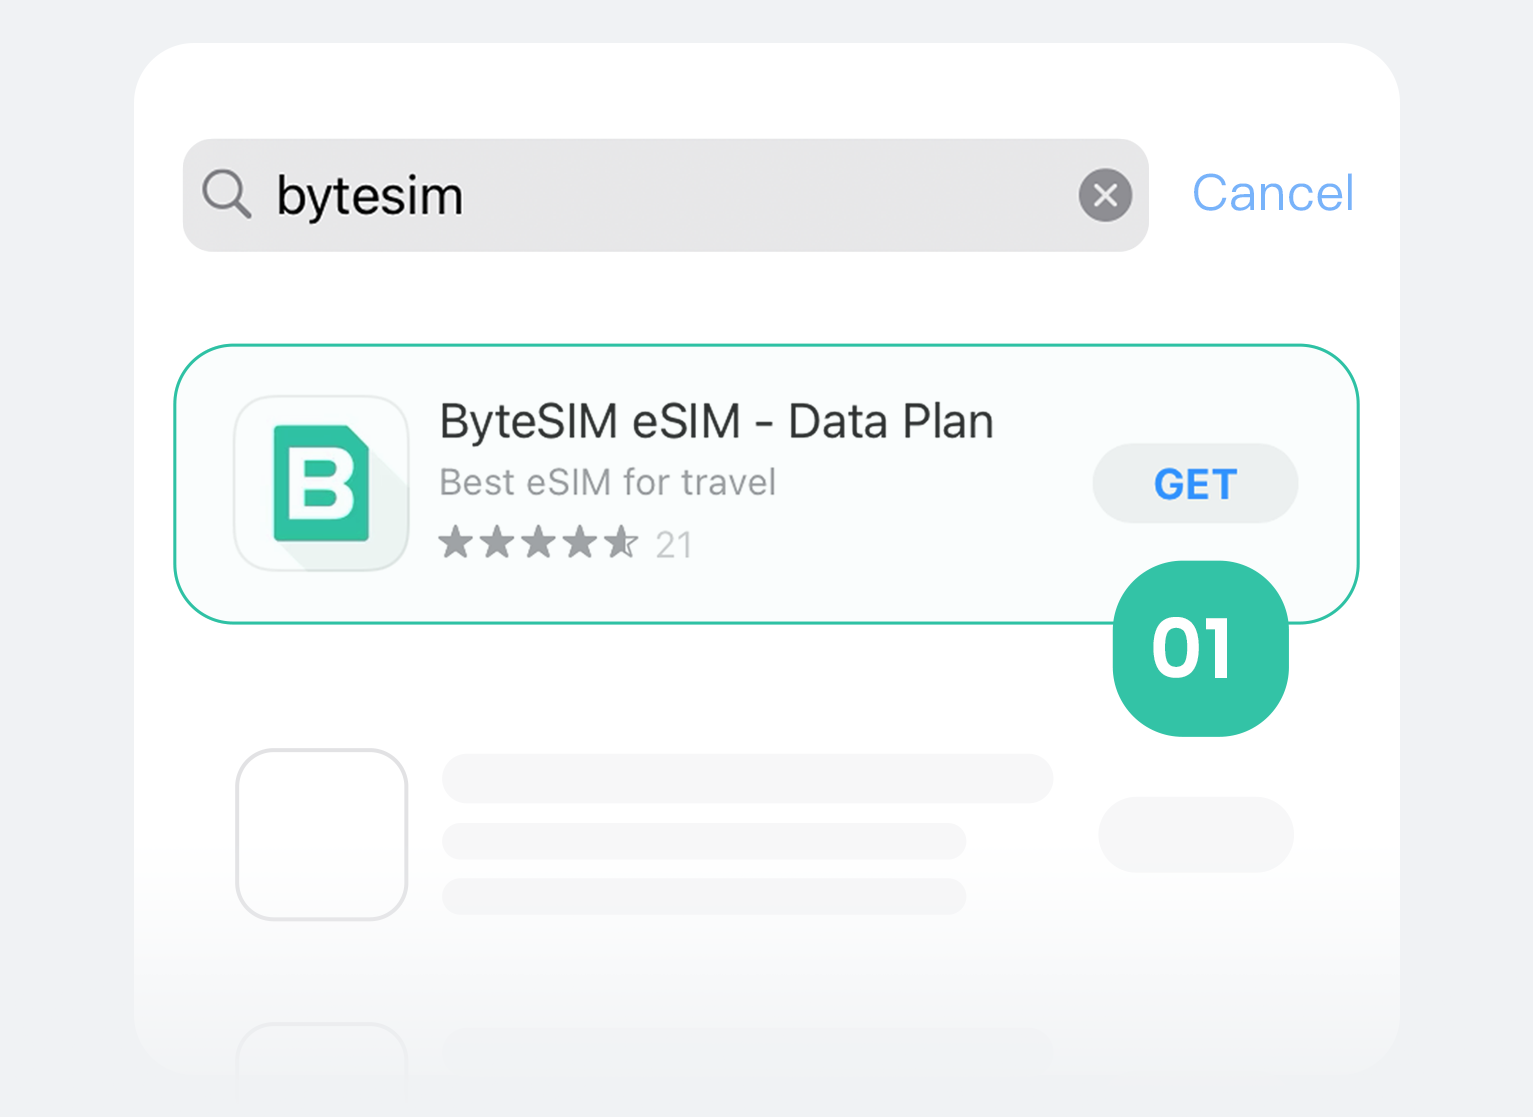Tap the Cancel link

[1272, 193]
